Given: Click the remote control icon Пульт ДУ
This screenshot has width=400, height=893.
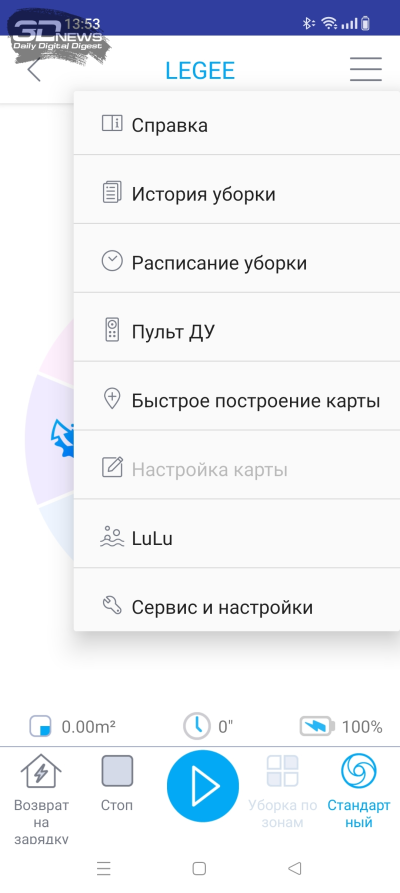Looking at the screenshot, I should pos(112,331).
